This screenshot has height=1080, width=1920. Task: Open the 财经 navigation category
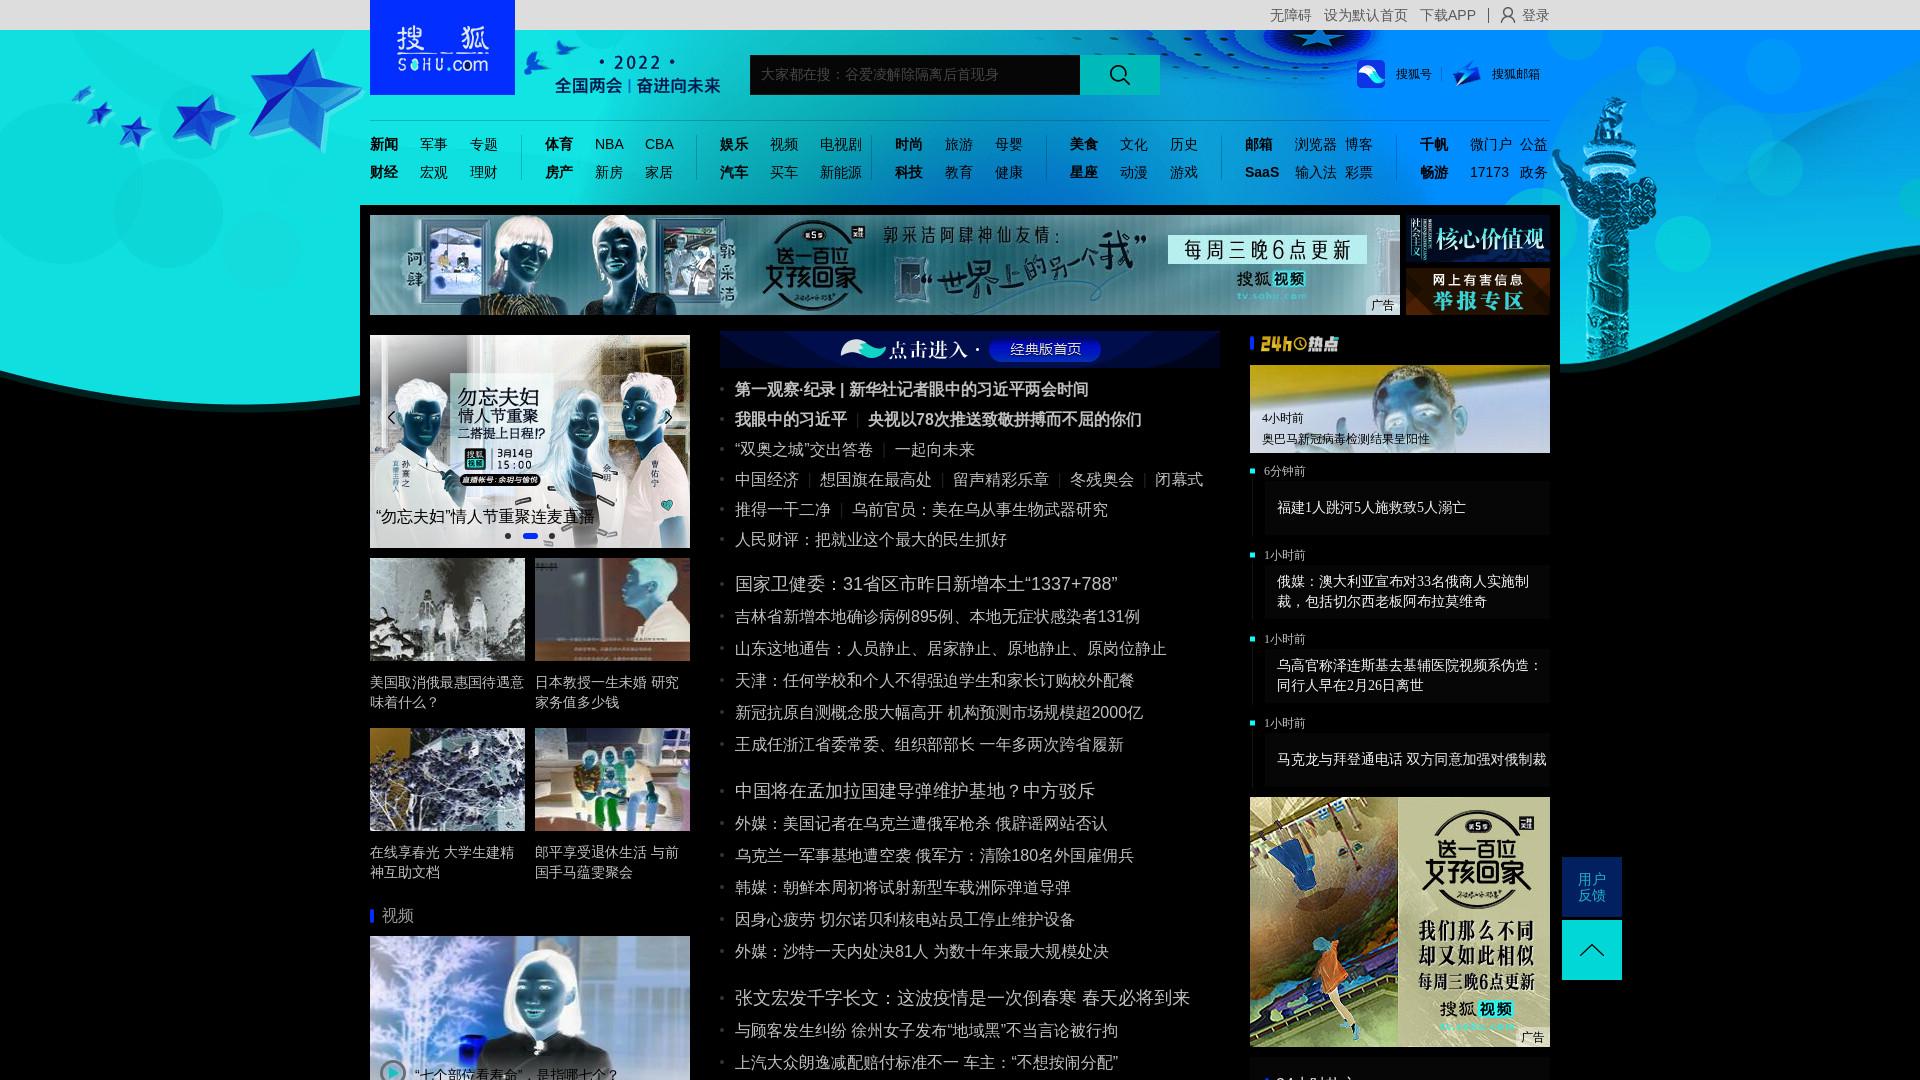tap(384, 172)
